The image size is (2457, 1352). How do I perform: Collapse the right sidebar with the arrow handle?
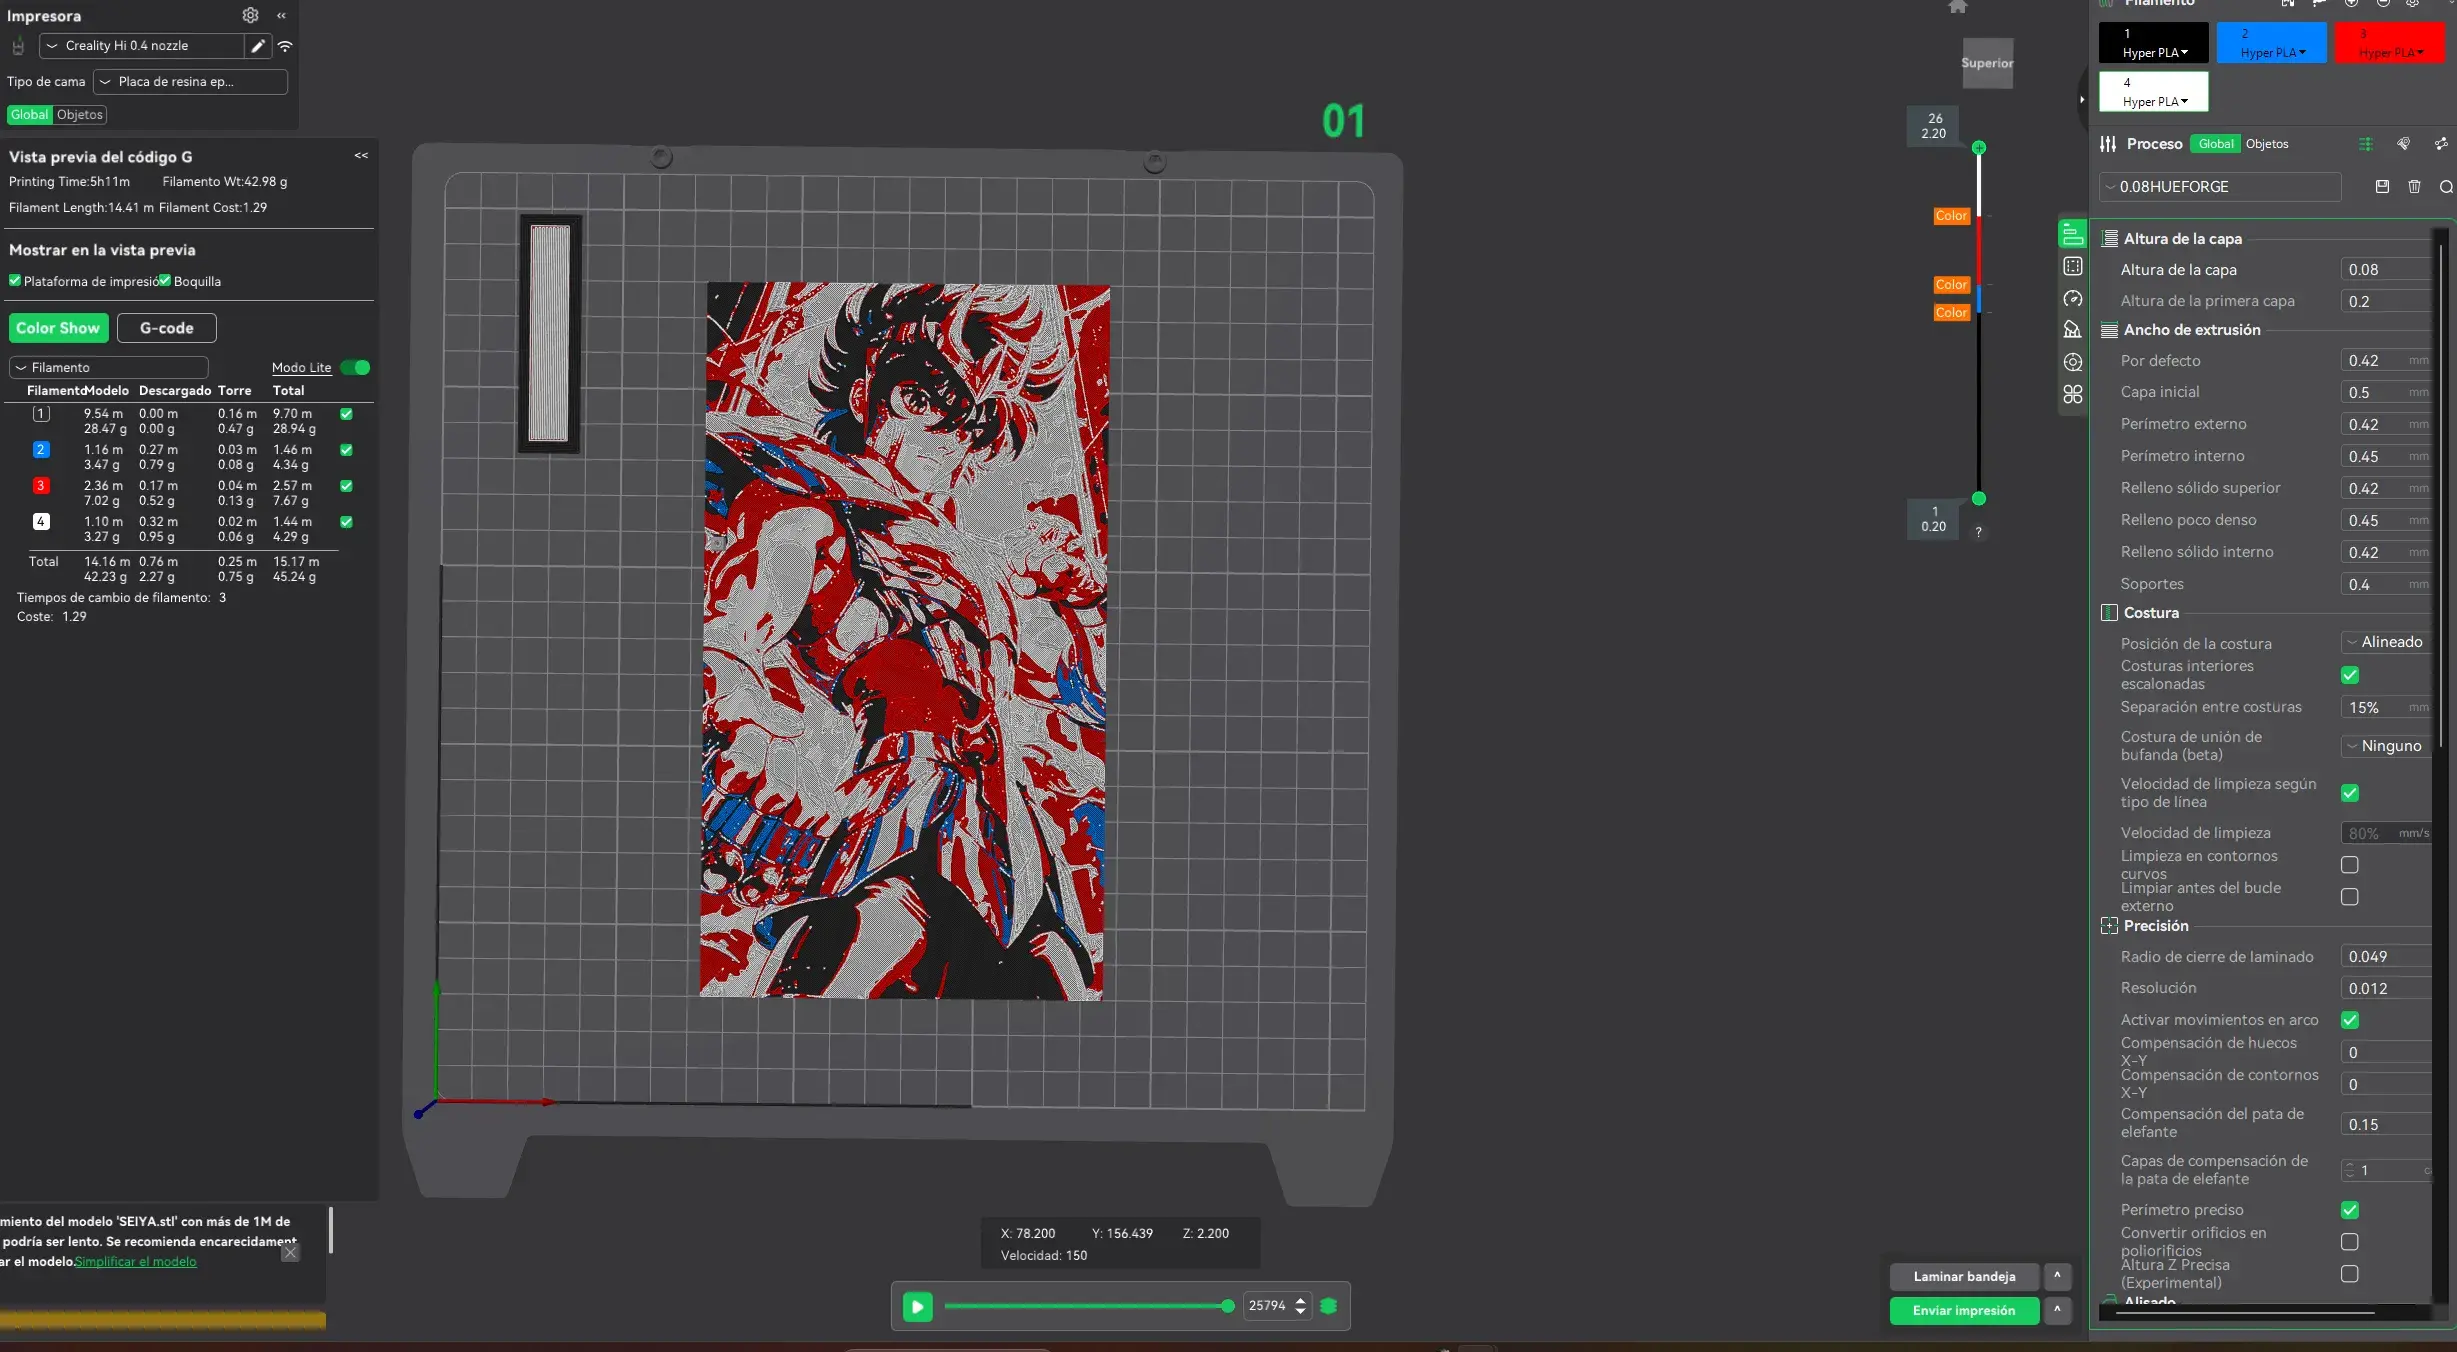pyautogui.click(x=2082, y=100)
